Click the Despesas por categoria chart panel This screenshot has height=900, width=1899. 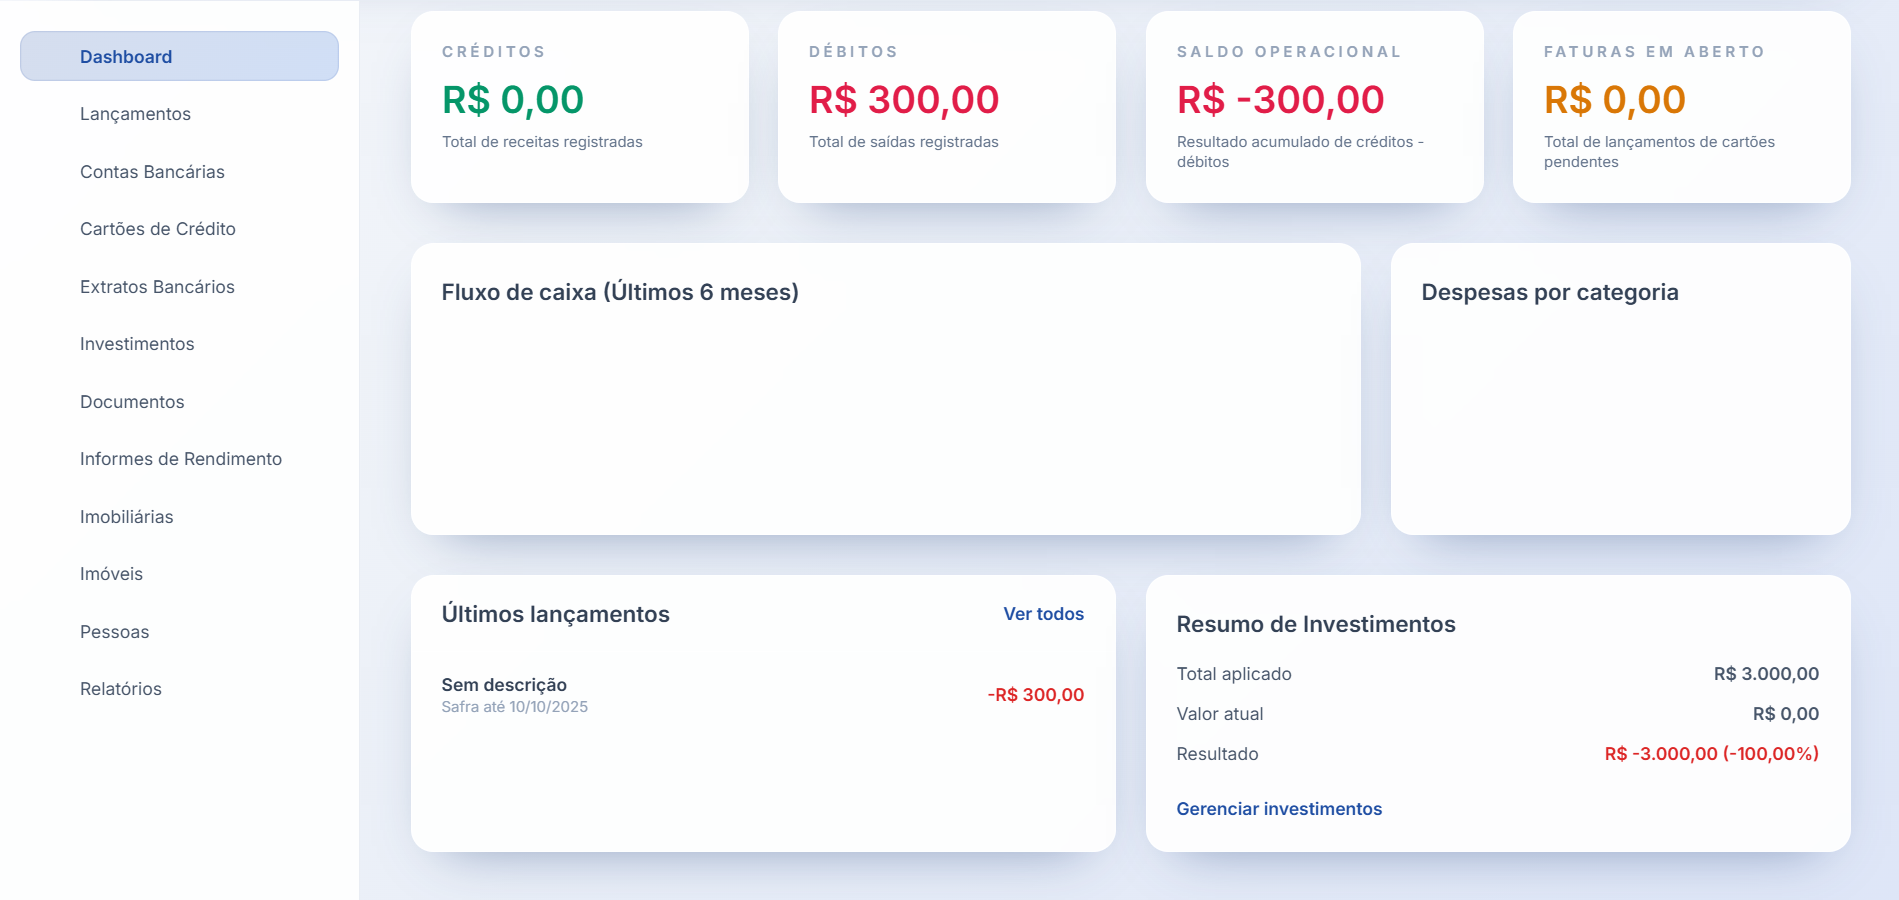pos(1619,390)
